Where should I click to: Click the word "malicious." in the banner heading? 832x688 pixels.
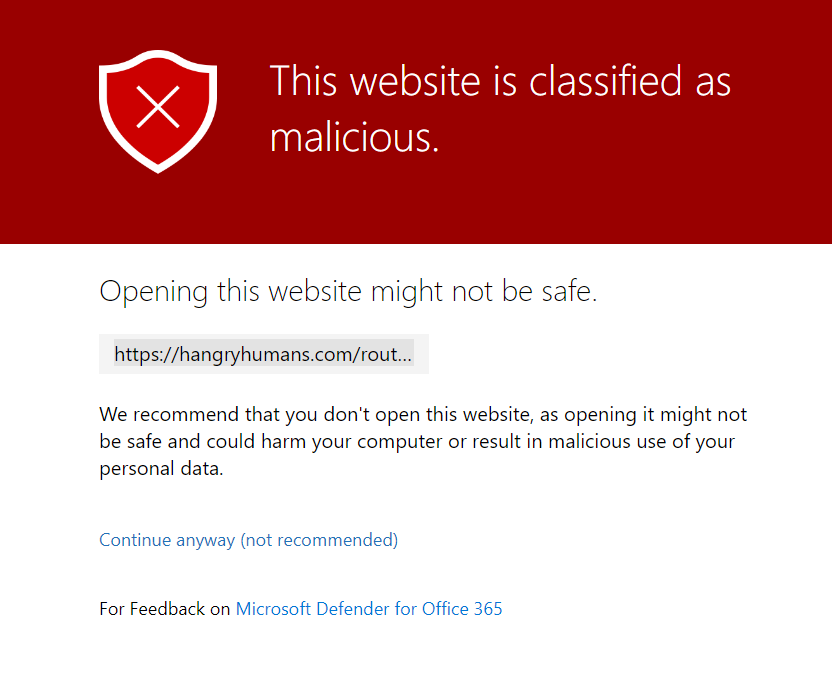pos(354,137)
